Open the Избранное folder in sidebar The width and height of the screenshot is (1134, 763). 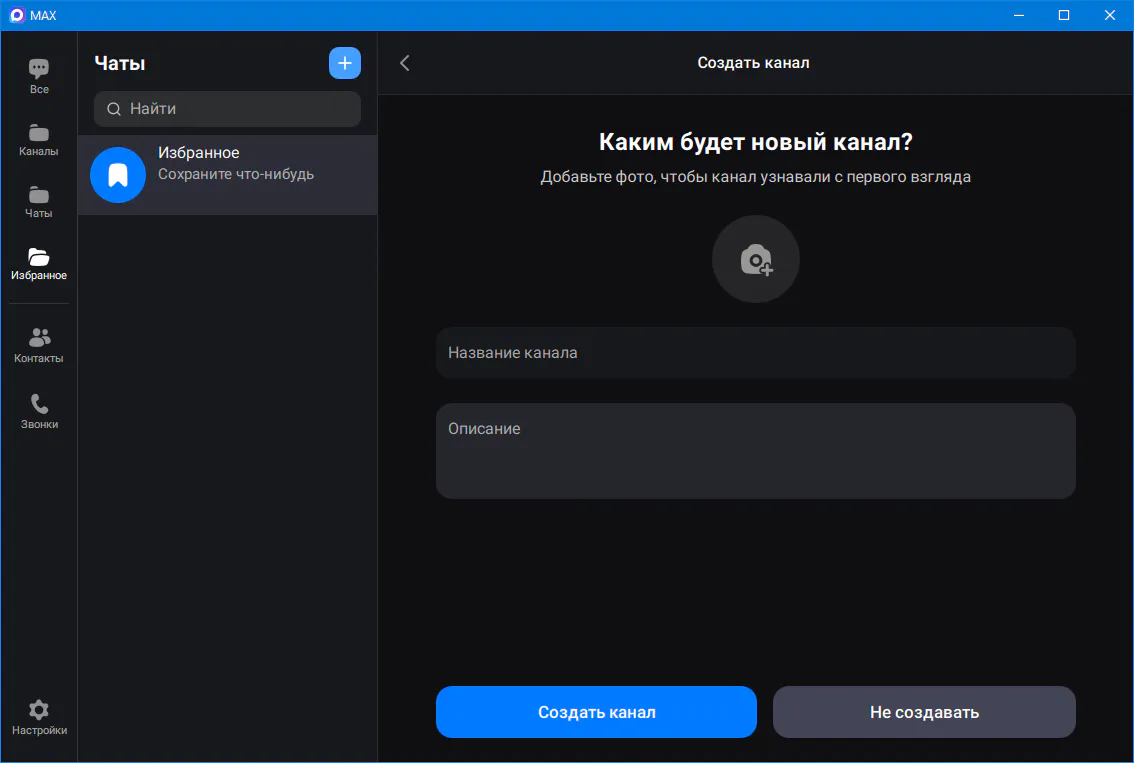click(x=39, y=264)
